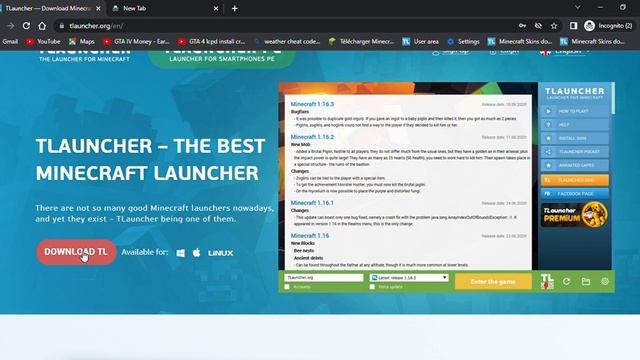Open the browser side panel icon
The image size is (640, 360).
click(x=573, y=26)
